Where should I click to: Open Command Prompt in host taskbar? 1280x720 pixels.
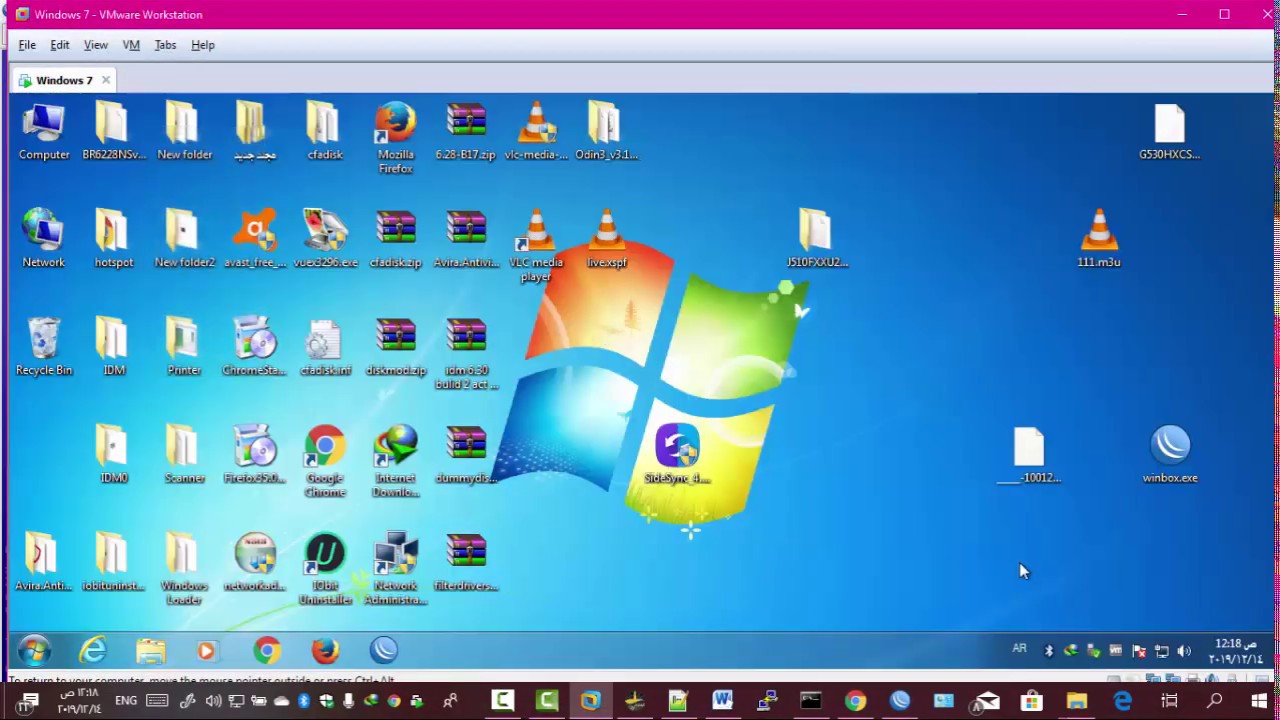pyautogui.click(x=811, y=701)
